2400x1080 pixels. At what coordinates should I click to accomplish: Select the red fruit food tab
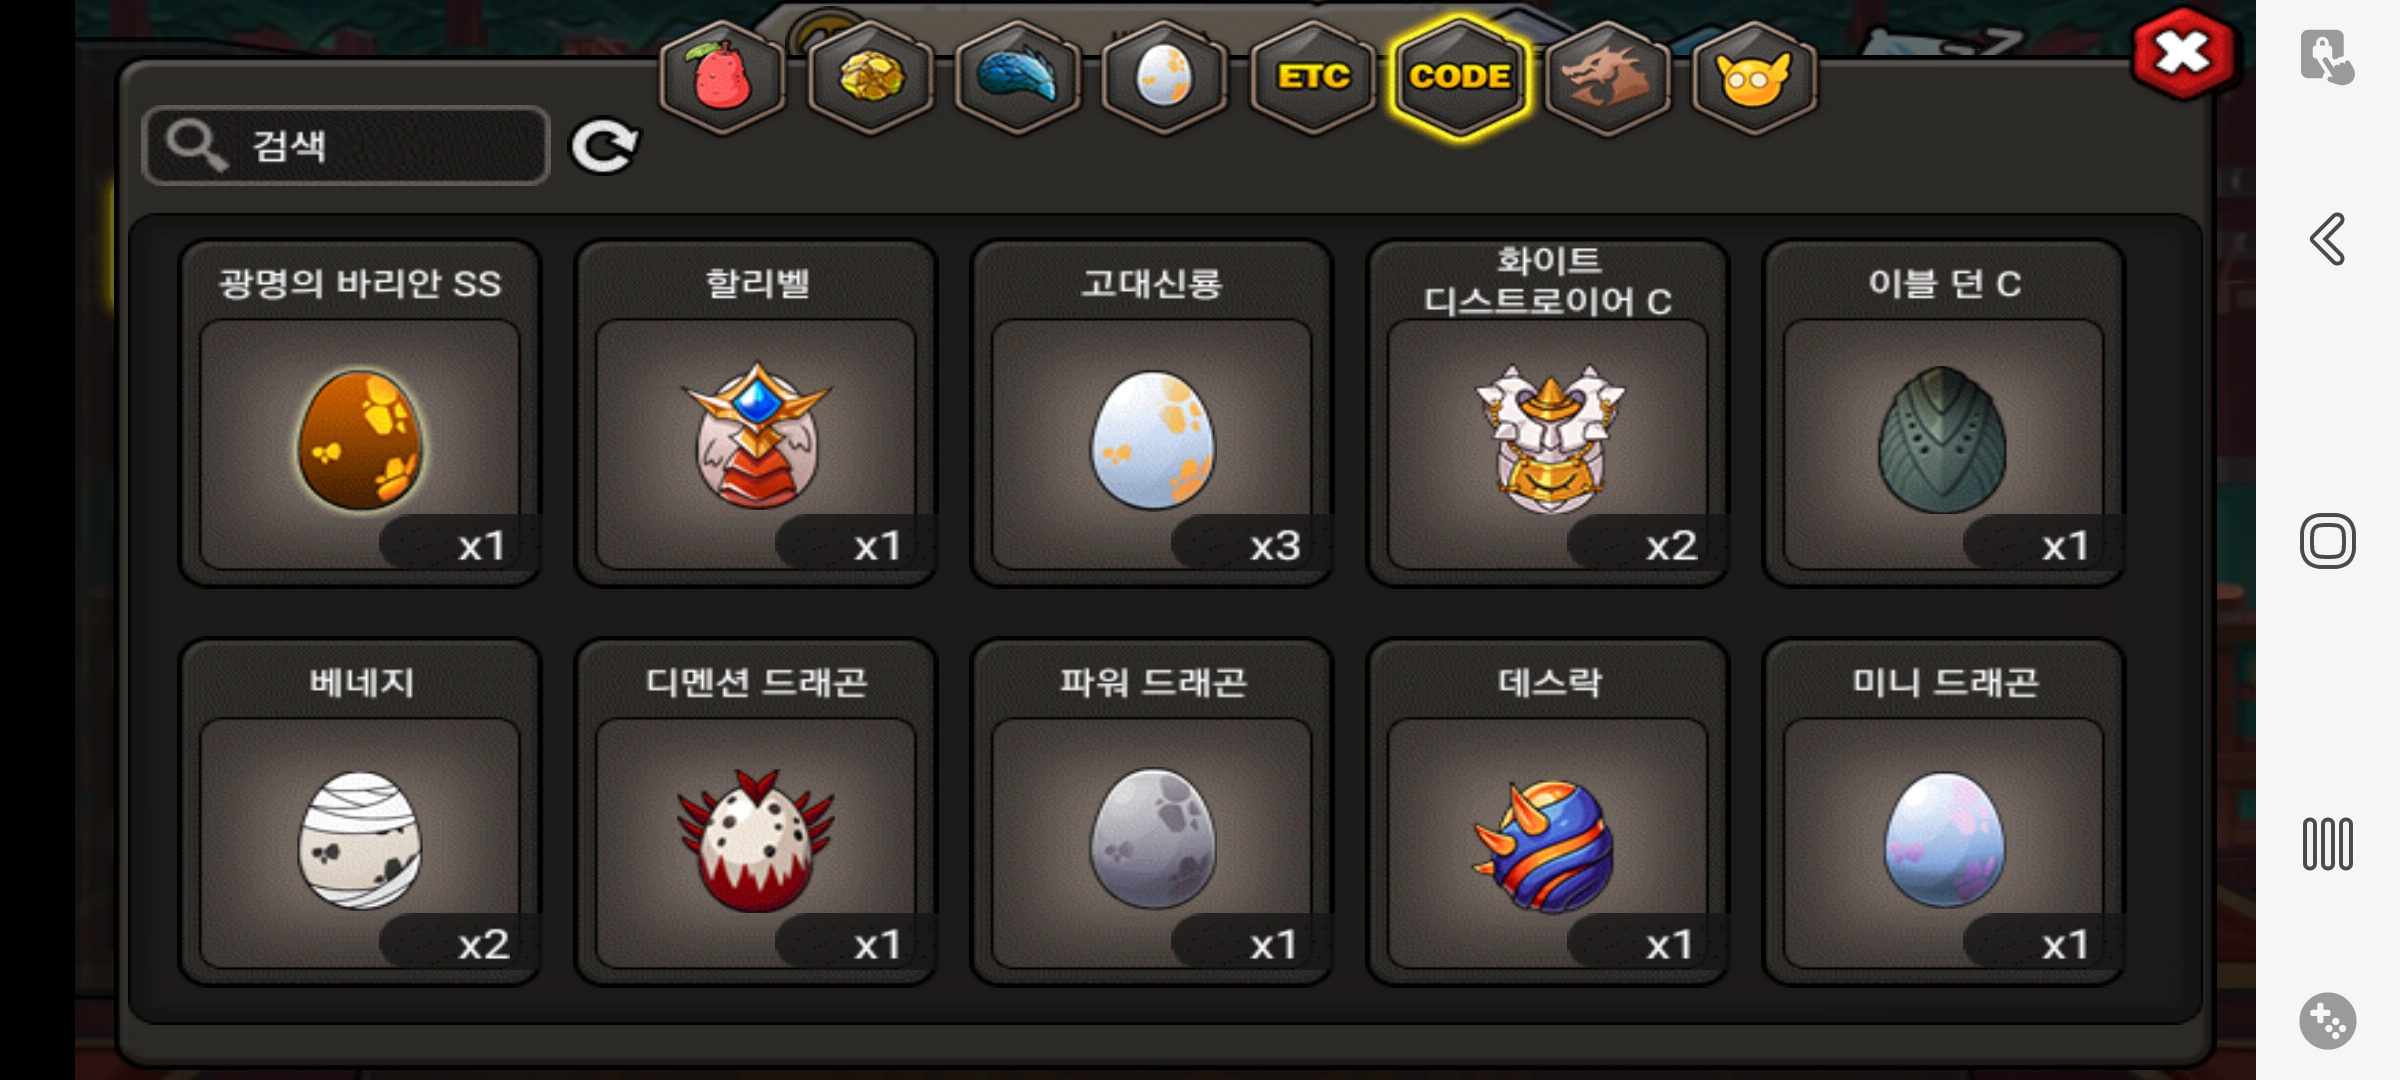tap(722, 78)
